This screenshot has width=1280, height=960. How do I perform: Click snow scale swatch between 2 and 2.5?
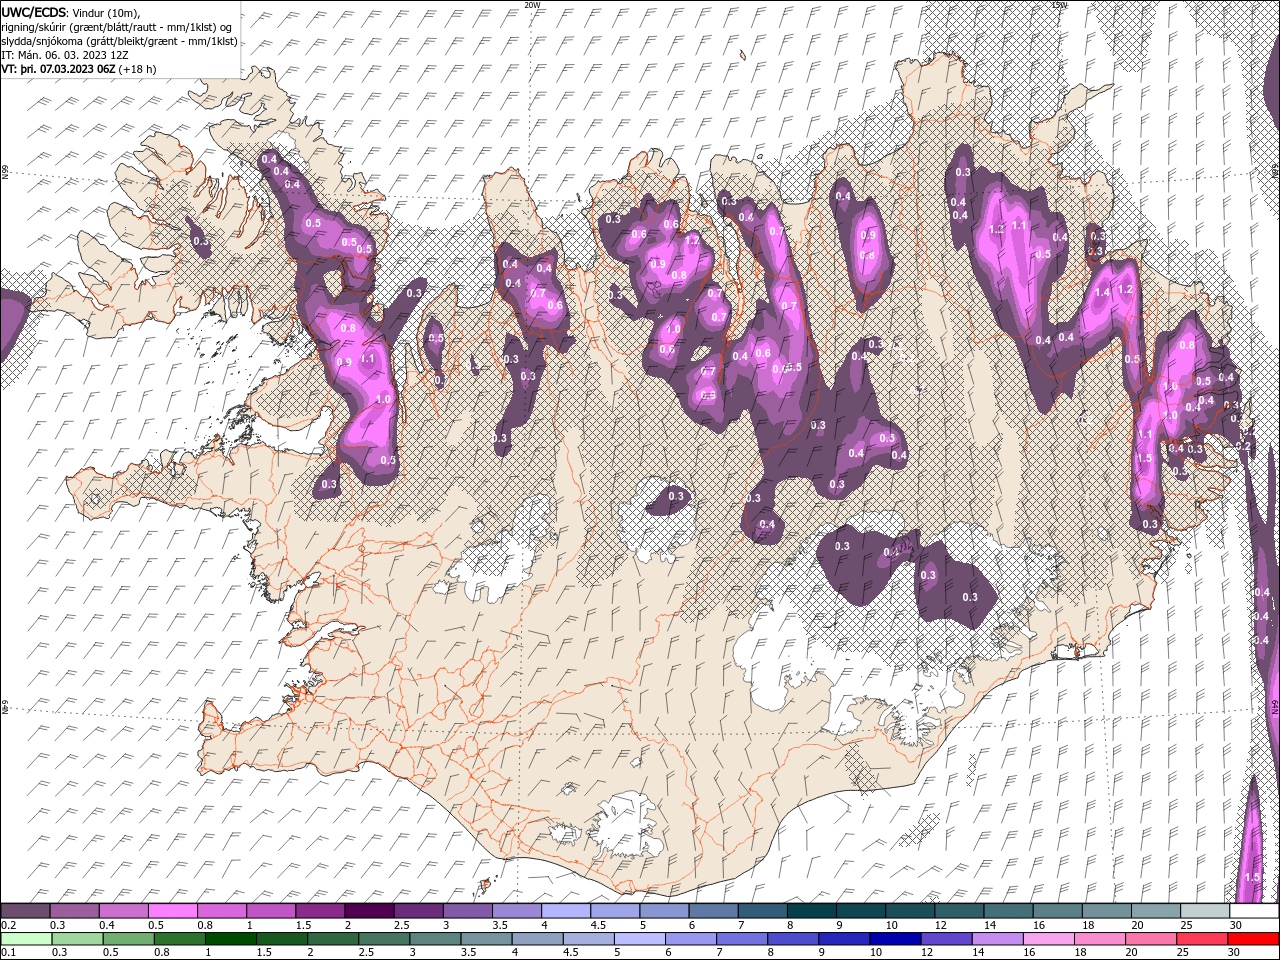369,911
